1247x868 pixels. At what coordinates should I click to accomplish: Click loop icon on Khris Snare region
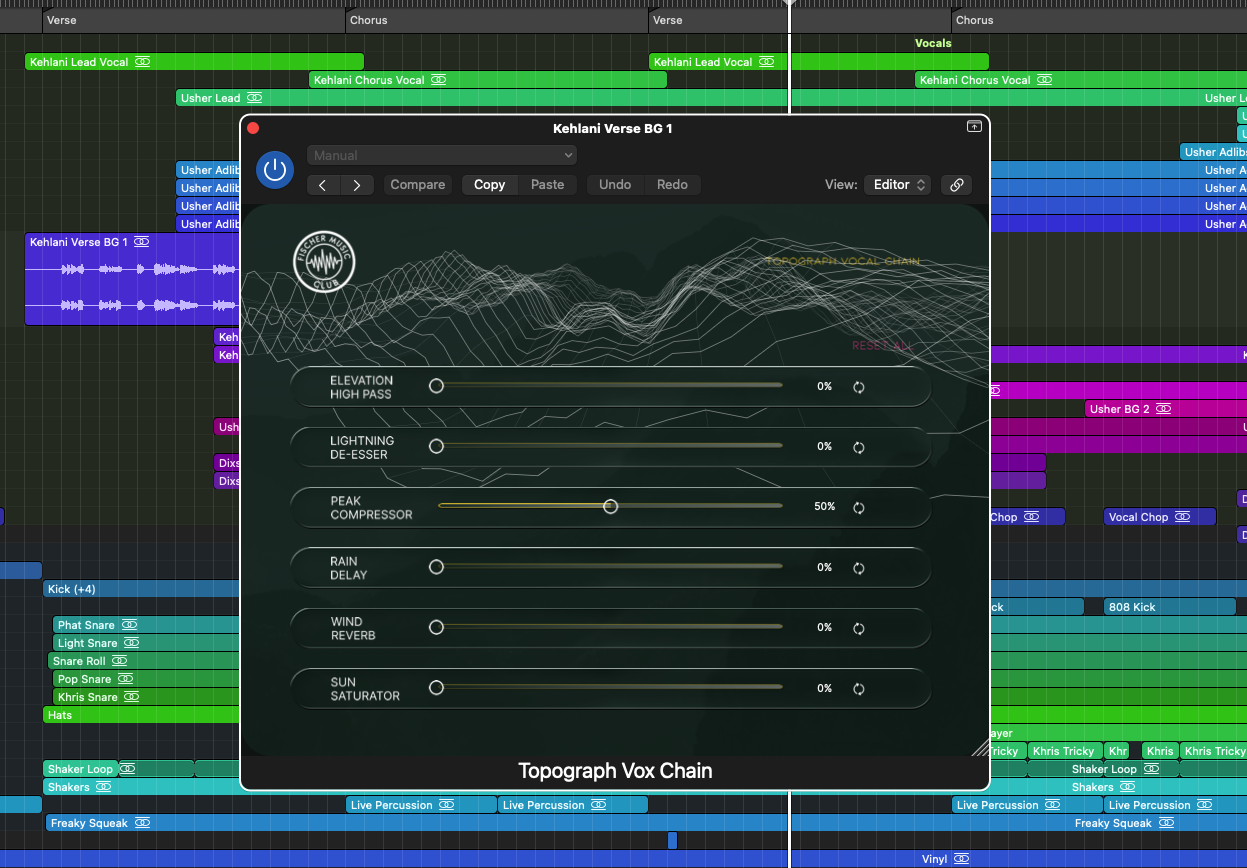pos(134,697)
